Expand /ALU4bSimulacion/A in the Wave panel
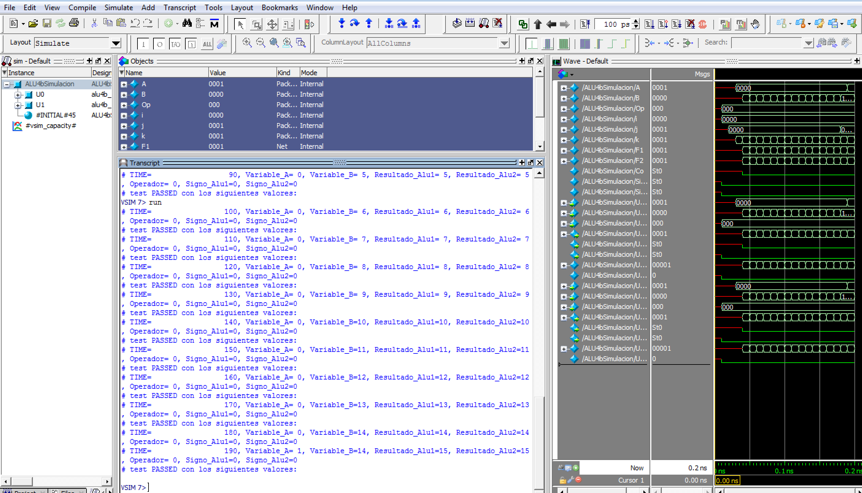This screenshot has width=862, height=493. pos(563,88)
